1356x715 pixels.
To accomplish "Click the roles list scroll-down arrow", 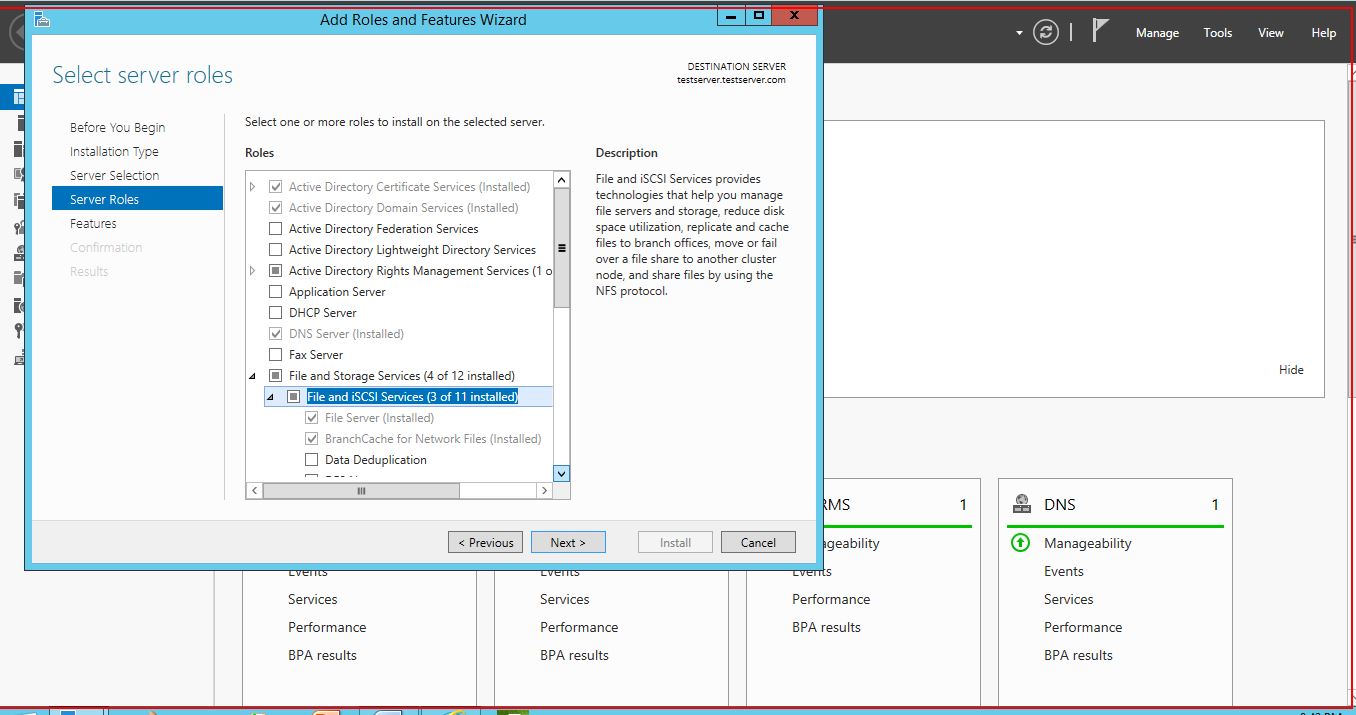I will point(561,474).
